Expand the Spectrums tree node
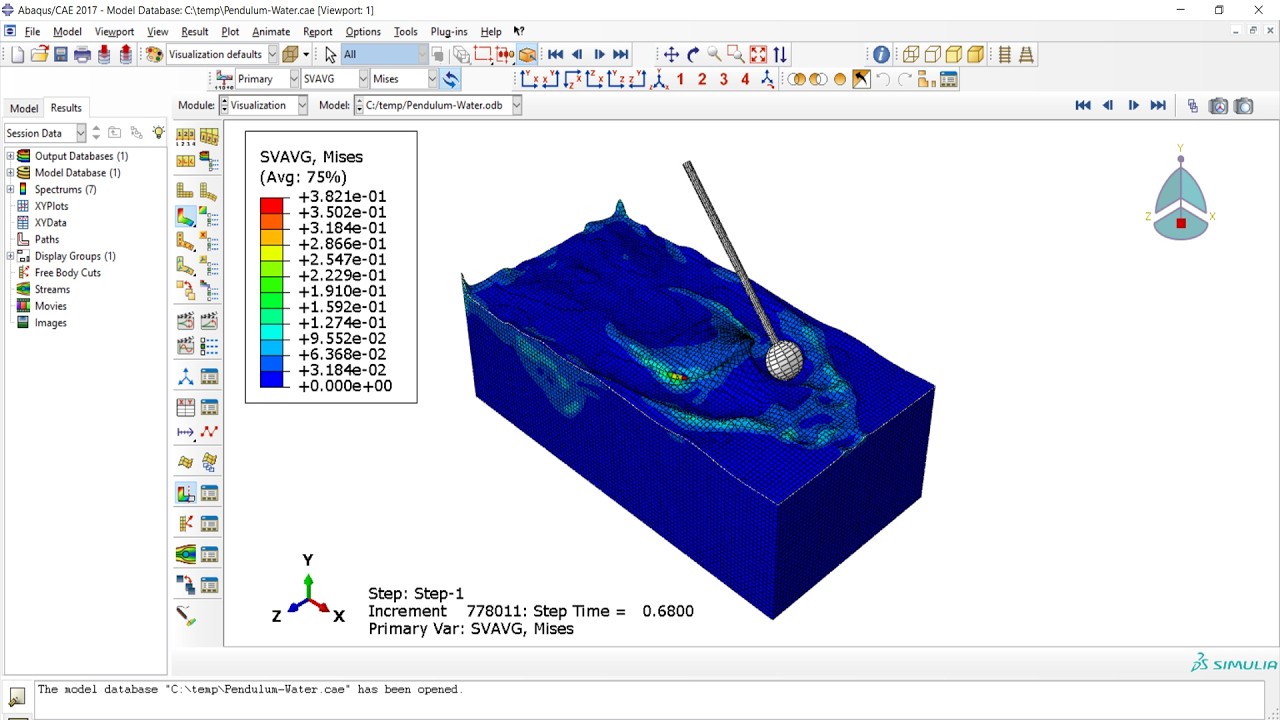Screen dimensions: 1280x720 10,189
